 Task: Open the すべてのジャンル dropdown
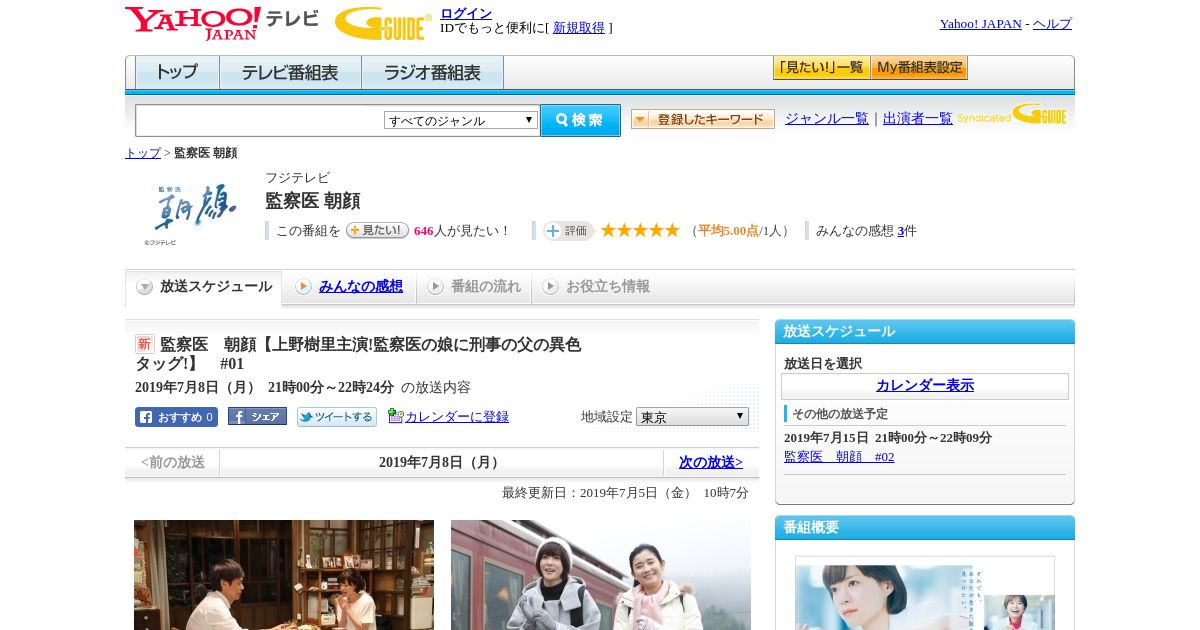pos(461,120)
